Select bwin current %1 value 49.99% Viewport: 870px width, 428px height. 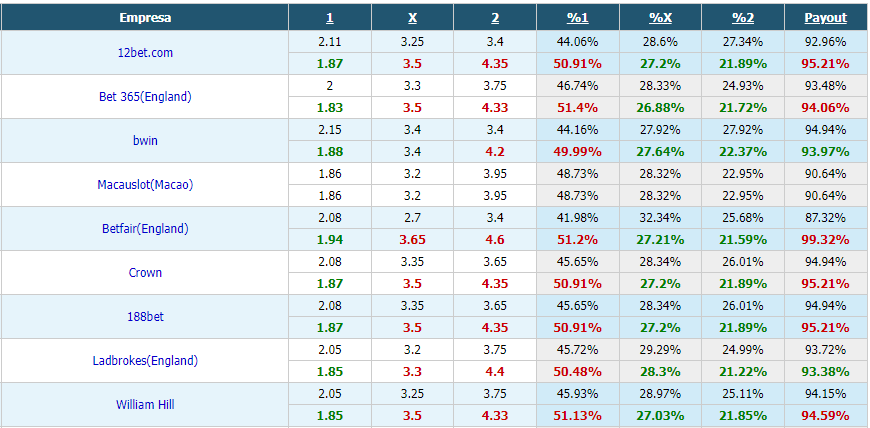tap(578, 152)
